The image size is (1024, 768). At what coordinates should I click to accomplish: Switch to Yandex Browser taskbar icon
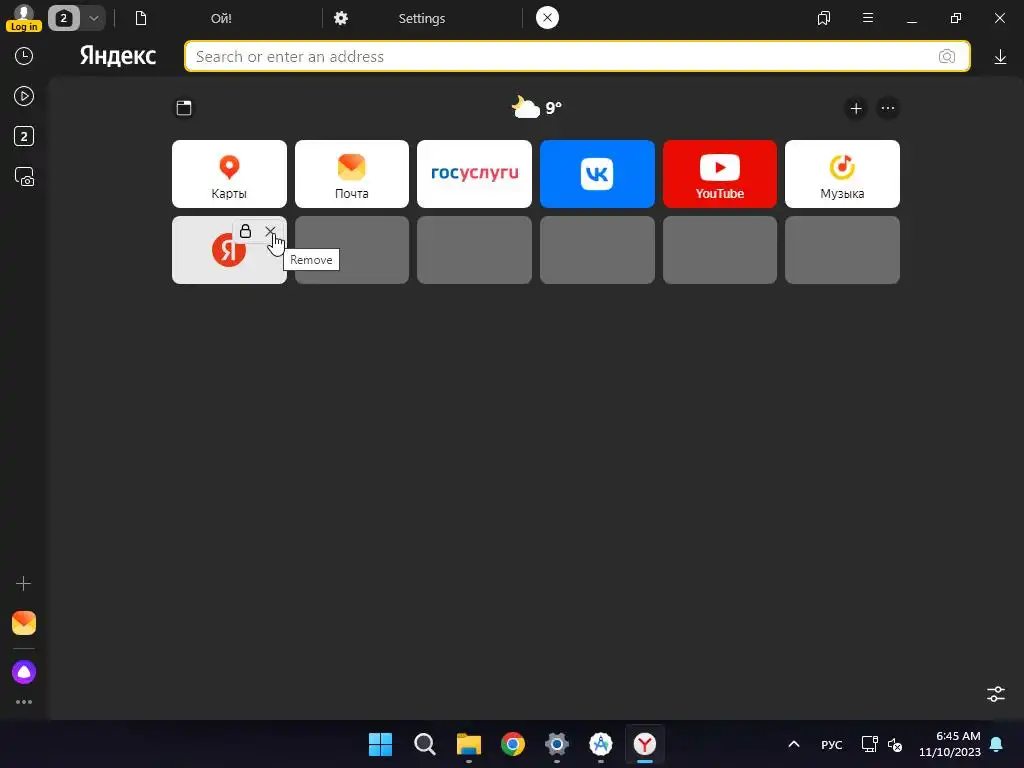click(645, 744)
